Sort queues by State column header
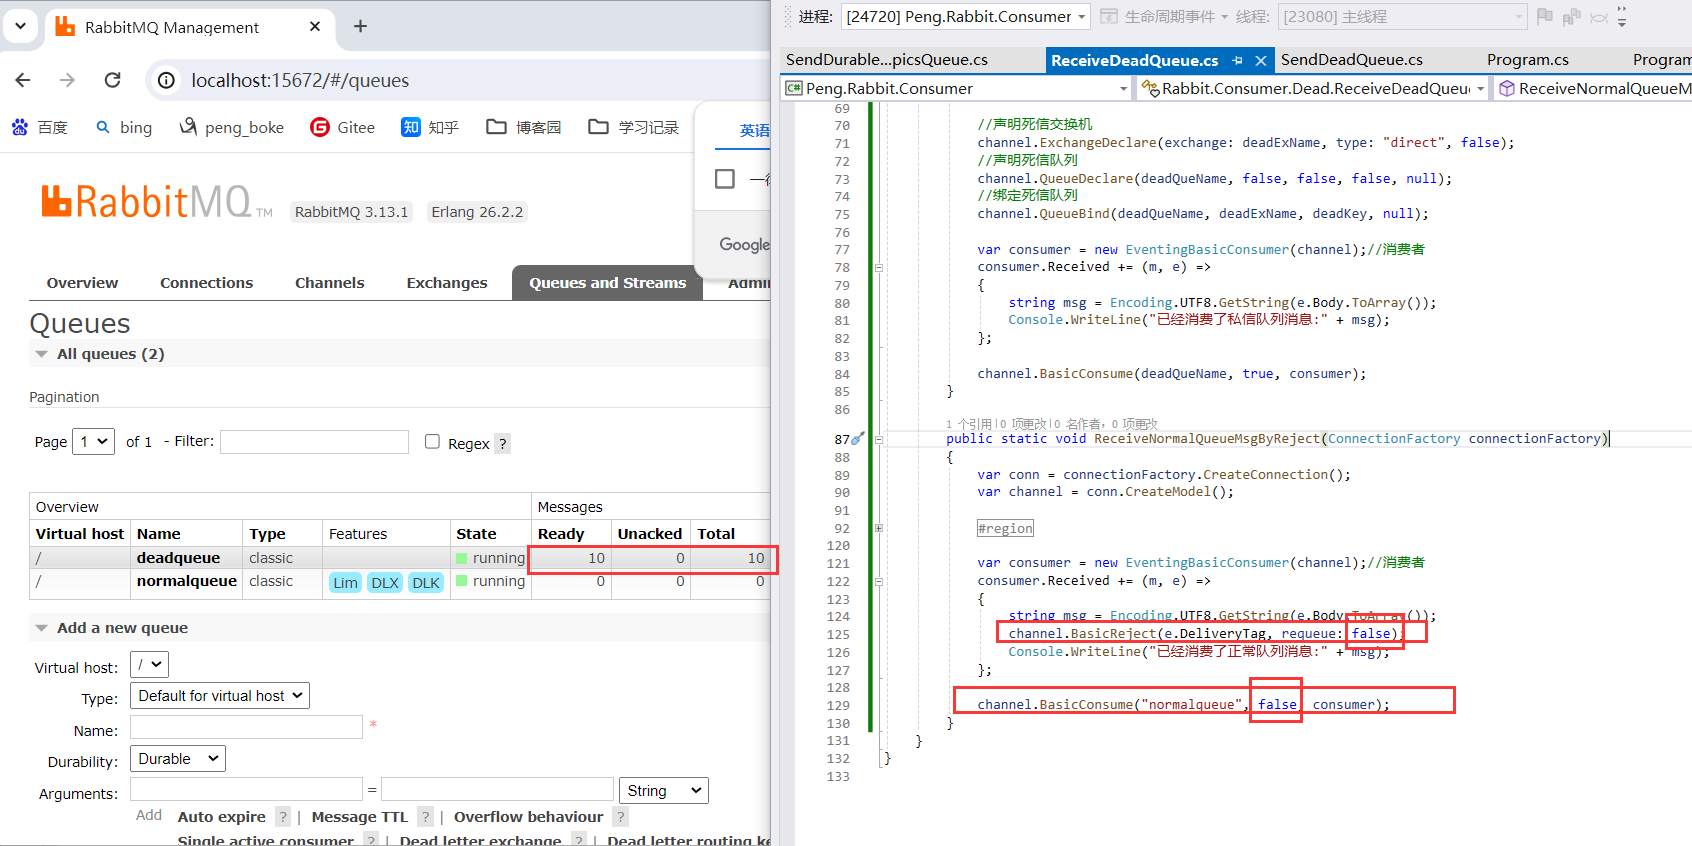The height and width of the screenshot is (846, 1692). pos(476,534)
